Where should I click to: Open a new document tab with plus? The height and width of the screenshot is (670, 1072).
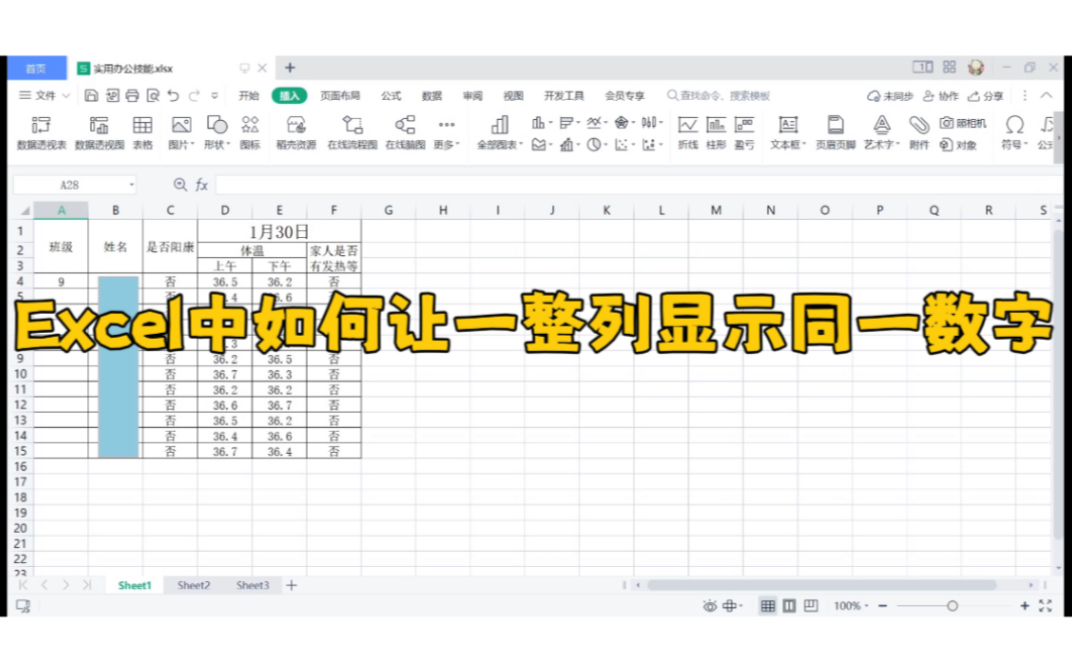click(x=290, y=68)
